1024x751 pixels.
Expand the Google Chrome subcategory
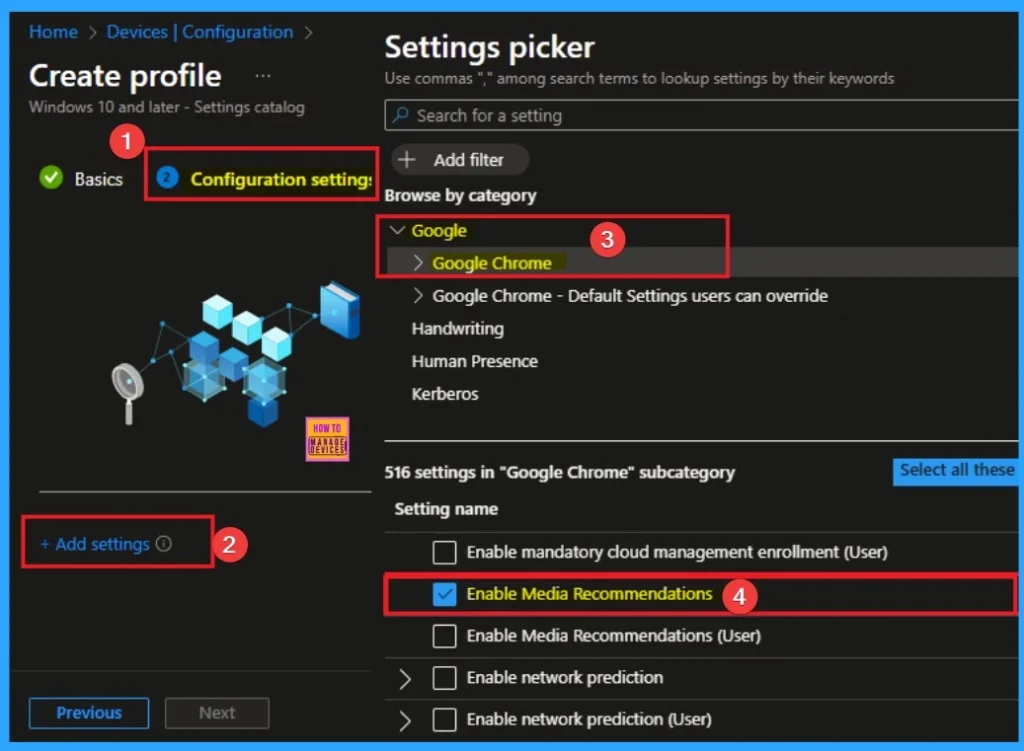pyautogui.click(x=418, y=263)
